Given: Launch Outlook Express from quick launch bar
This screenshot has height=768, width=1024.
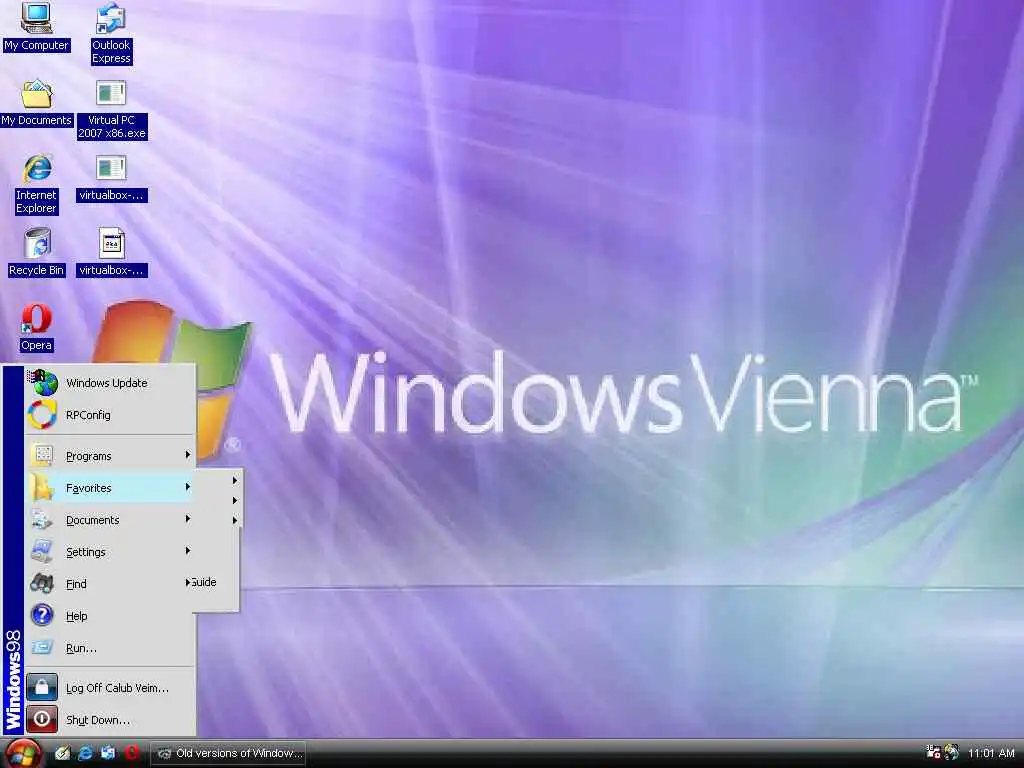Looking at the screenshot, I should 108,753.
